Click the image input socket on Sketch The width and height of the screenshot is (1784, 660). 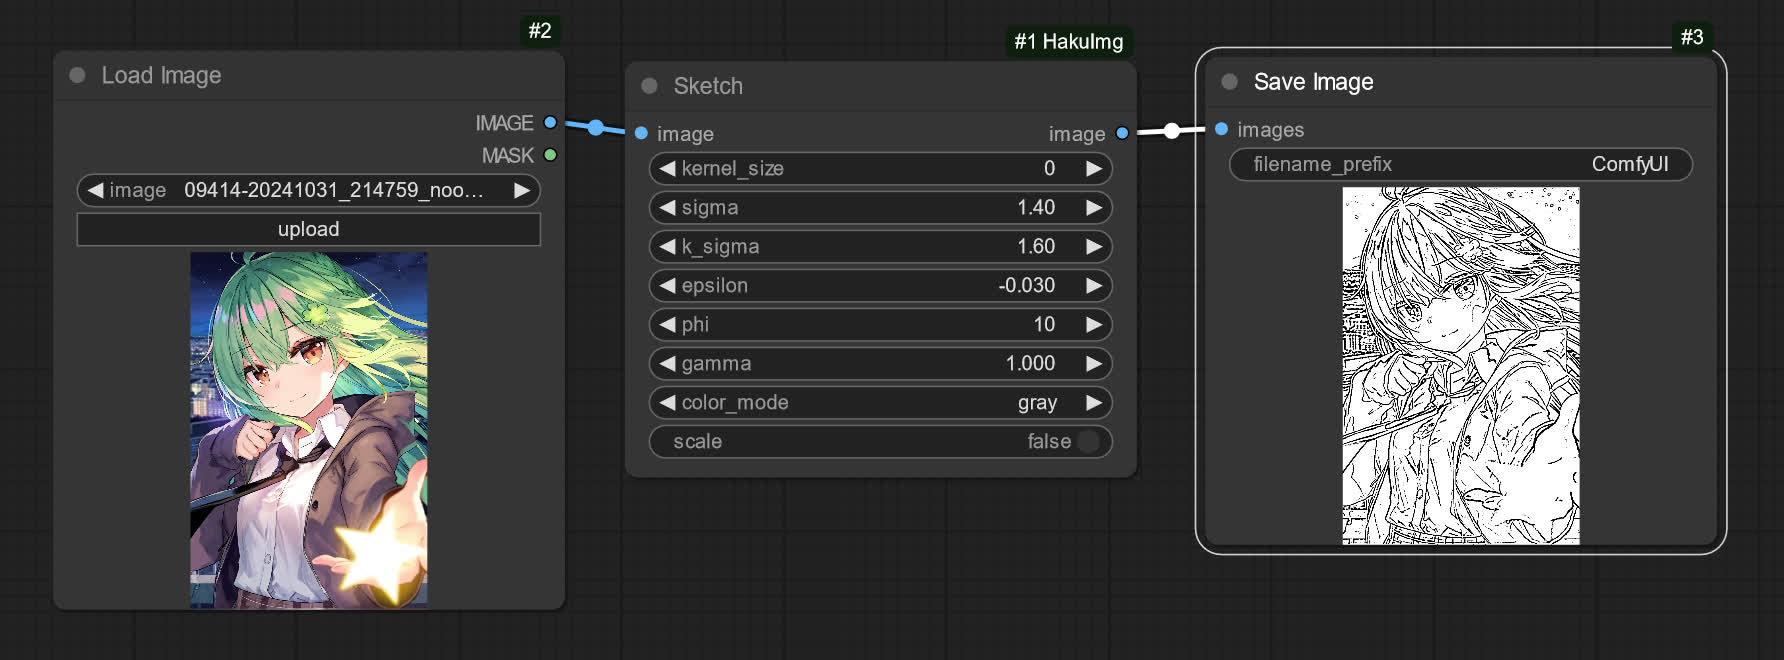point(641,133)
